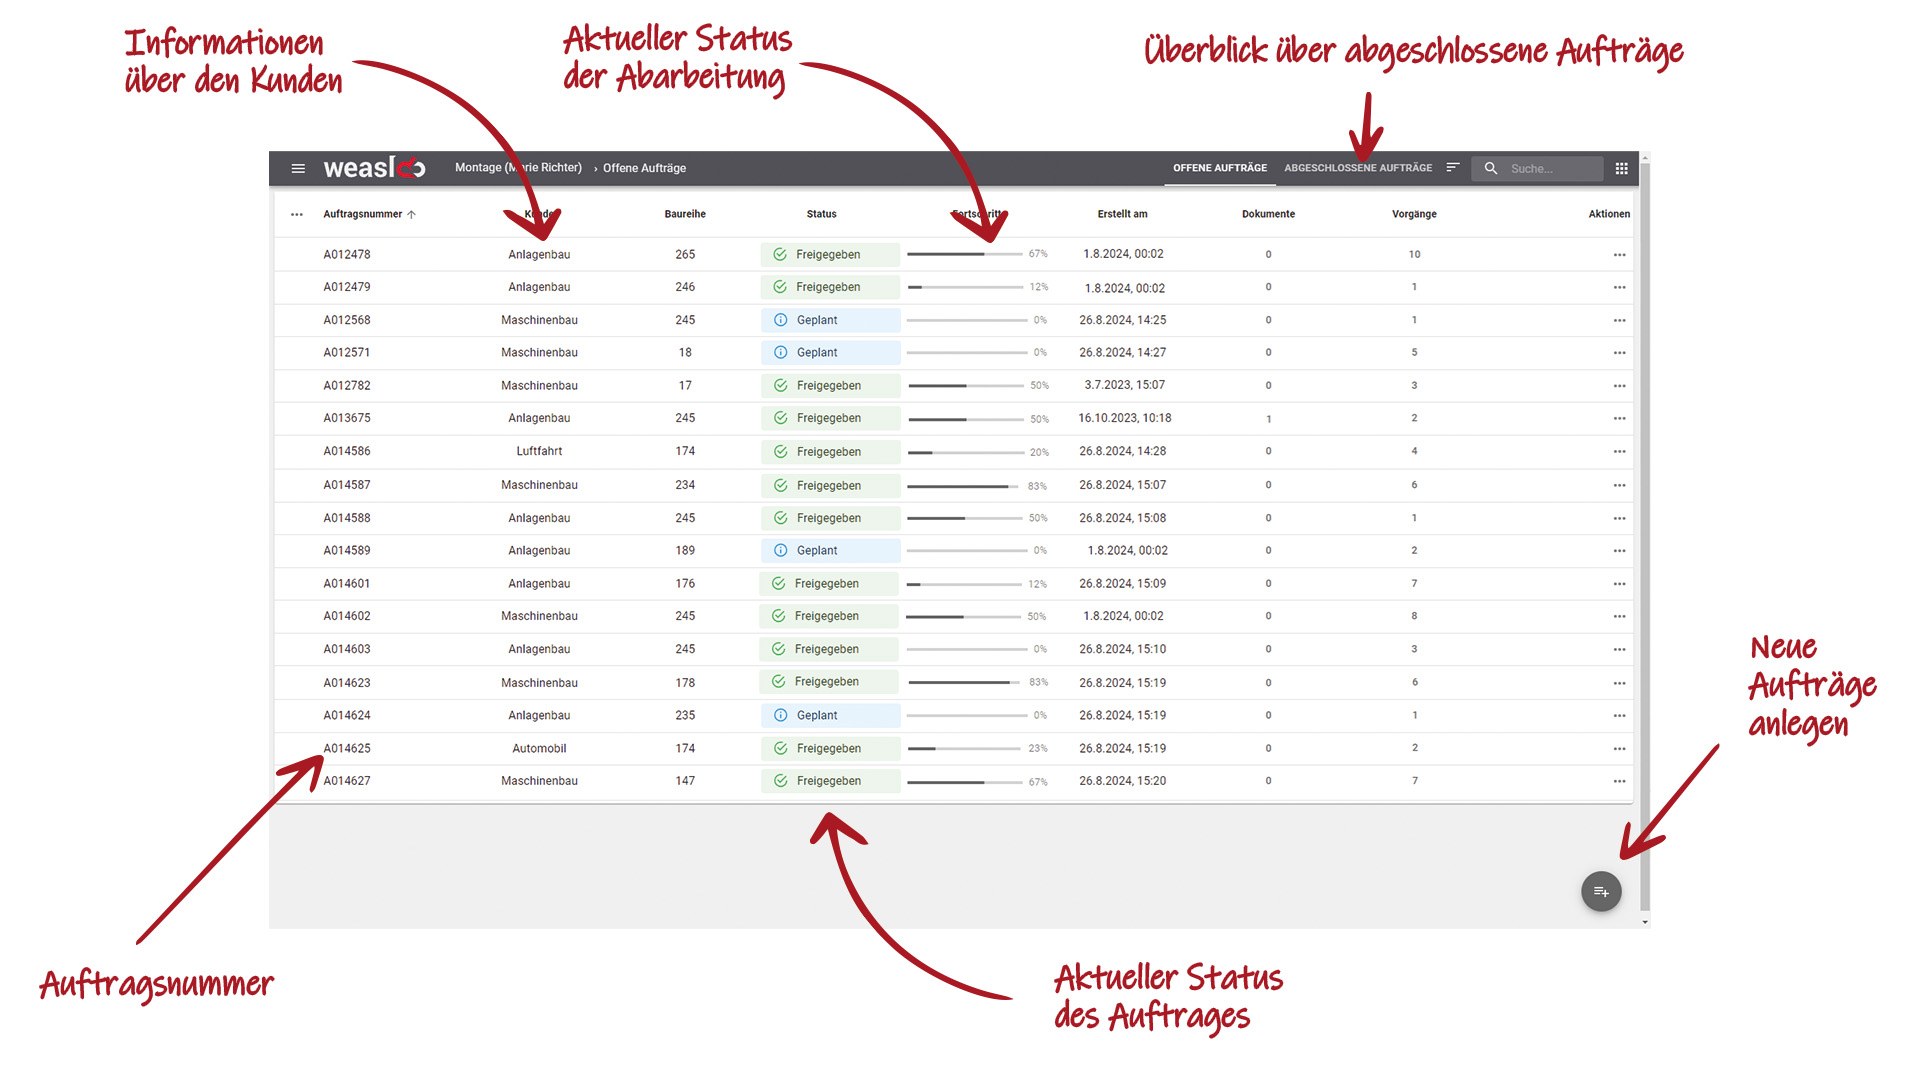Switch to Abgeschlossene Aufträge tab

(1357, 168)
